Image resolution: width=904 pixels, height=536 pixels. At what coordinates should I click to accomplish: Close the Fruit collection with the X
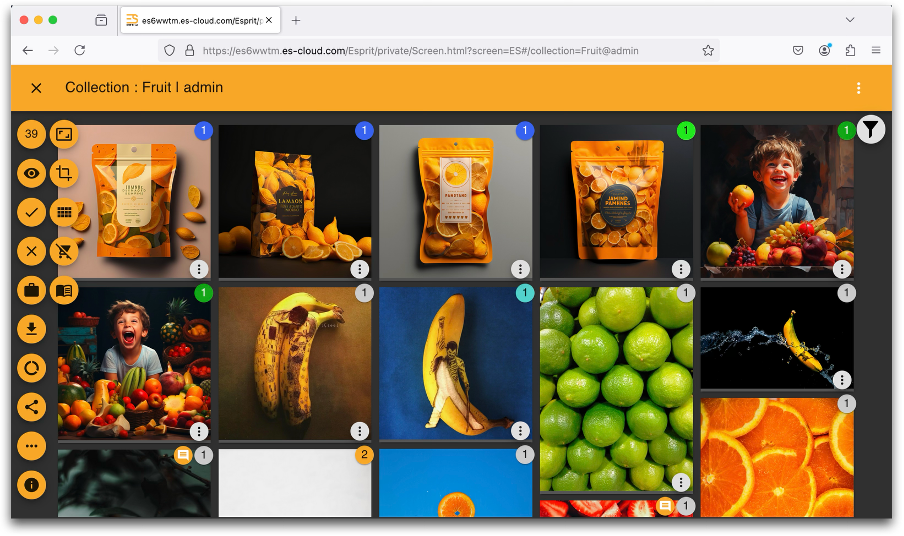(x=36, y=88)
